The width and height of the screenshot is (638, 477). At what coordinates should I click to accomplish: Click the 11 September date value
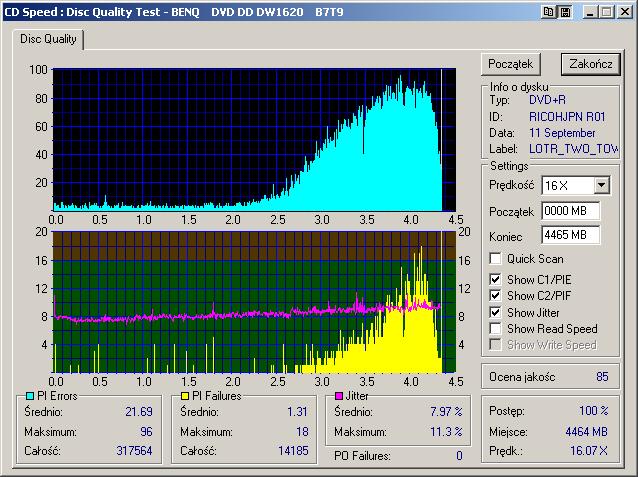click(x=562, y=133)
